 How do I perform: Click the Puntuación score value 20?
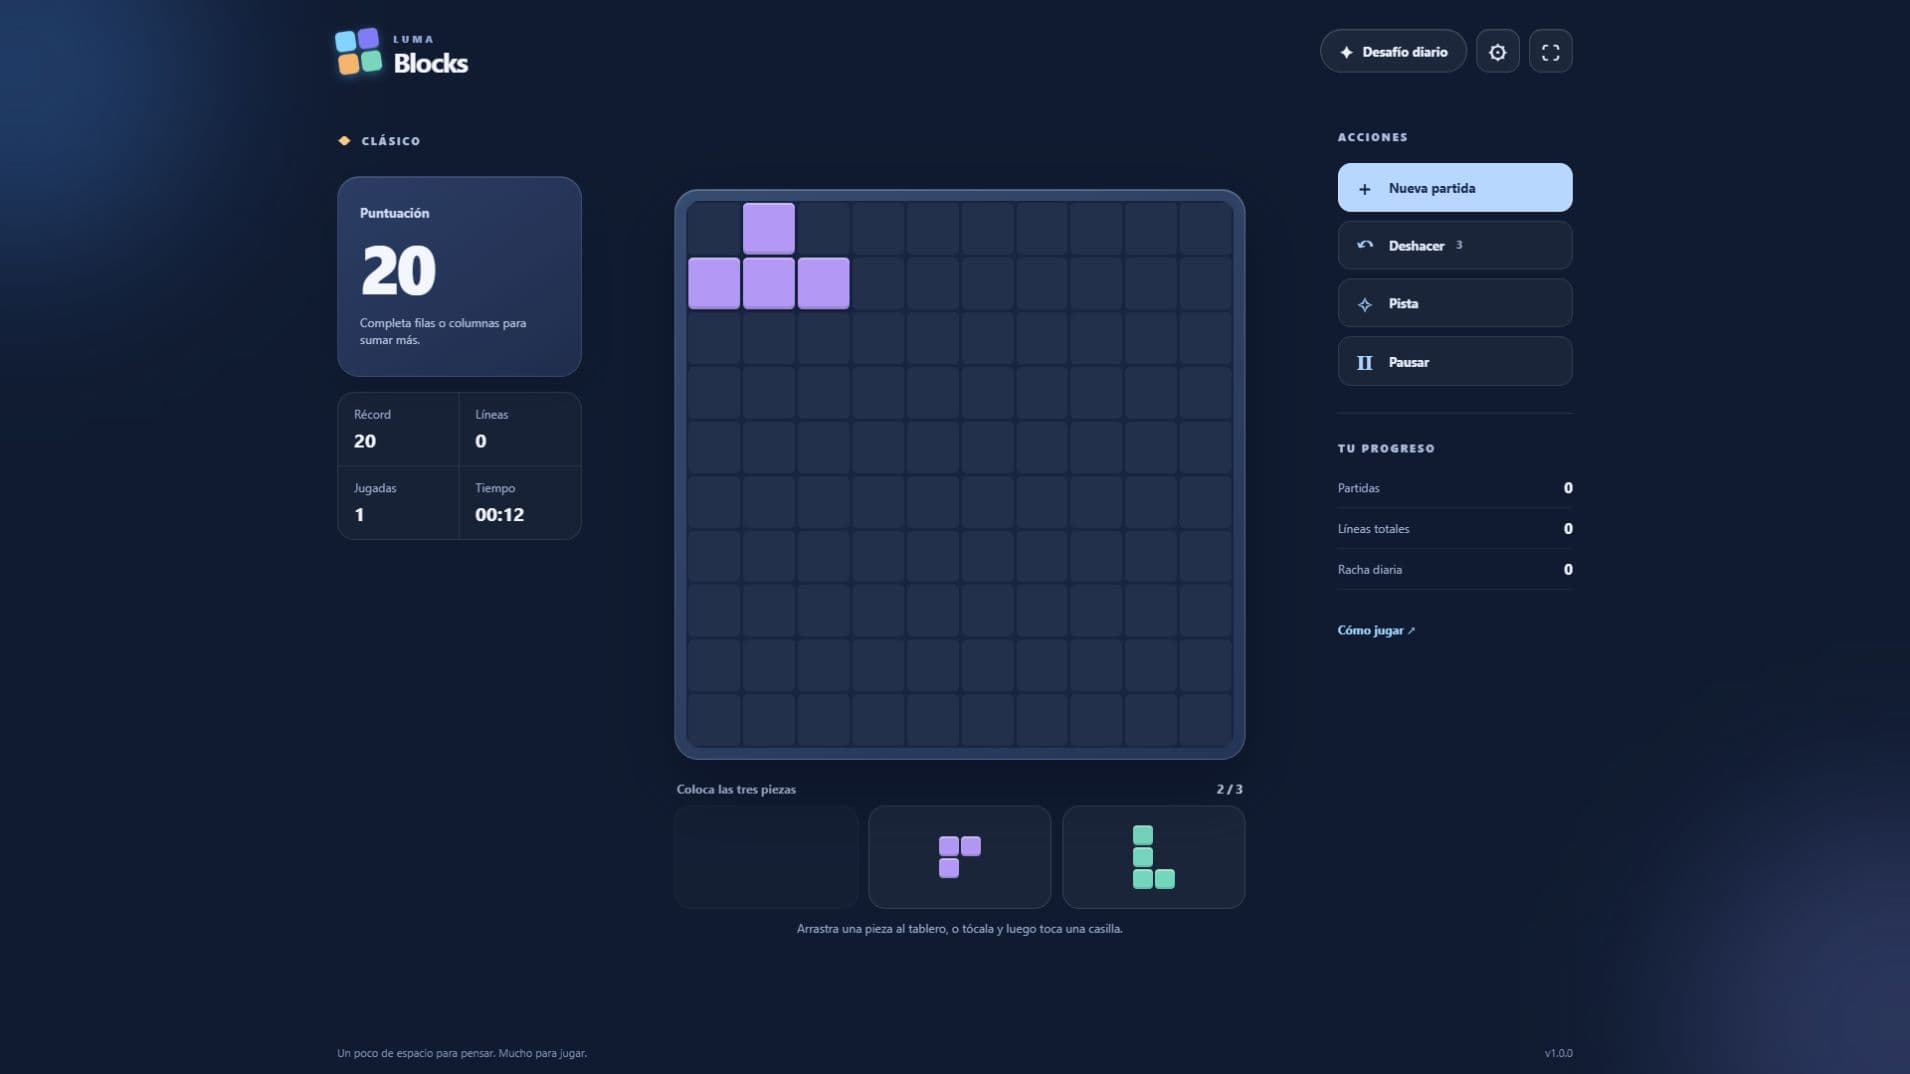(398, 271)
